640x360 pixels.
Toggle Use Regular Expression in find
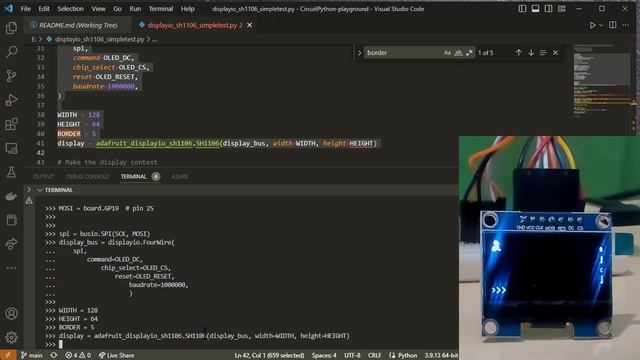click(x=469, y=53)
